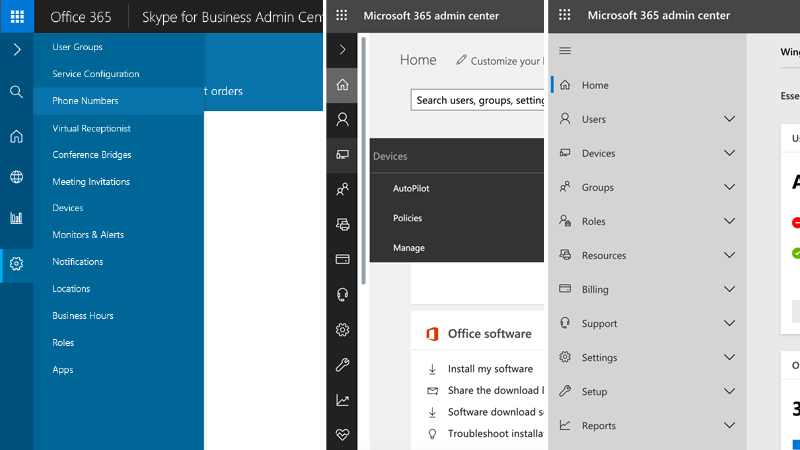Select Manage in the Devices flyout
800x450 pixels.
pyautogui.click(x=409, y=247)
